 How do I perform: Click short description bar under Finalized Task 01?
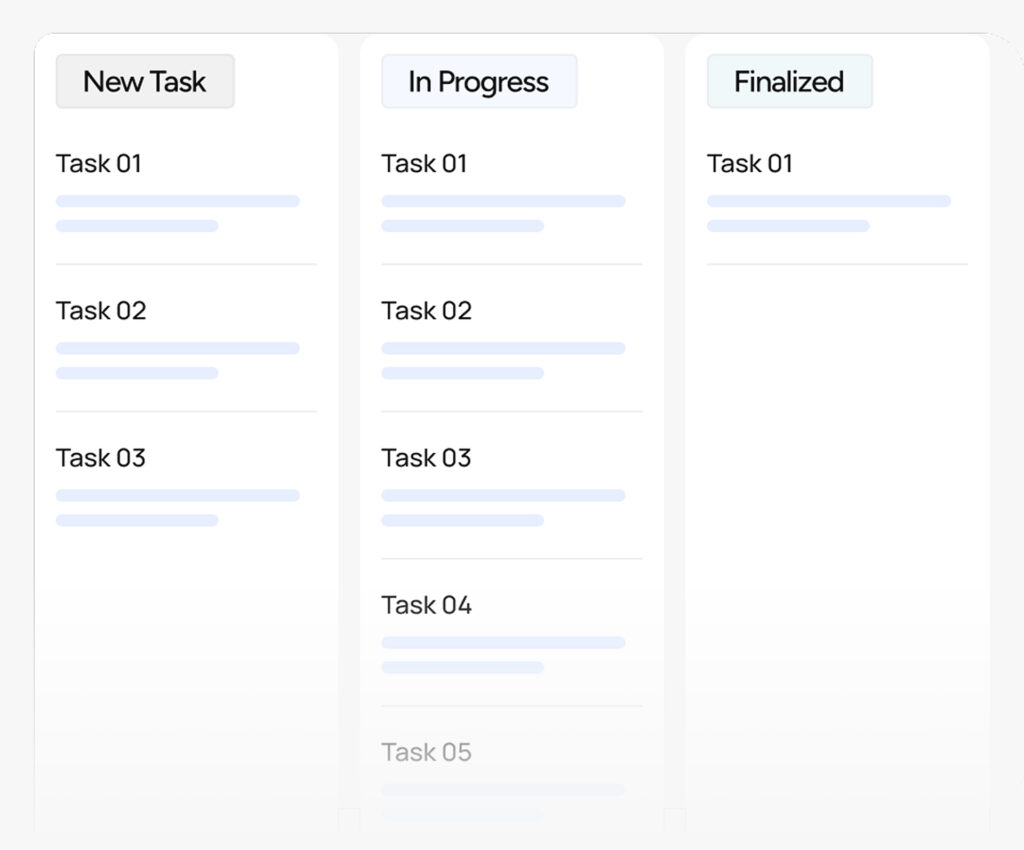(788, 226)
